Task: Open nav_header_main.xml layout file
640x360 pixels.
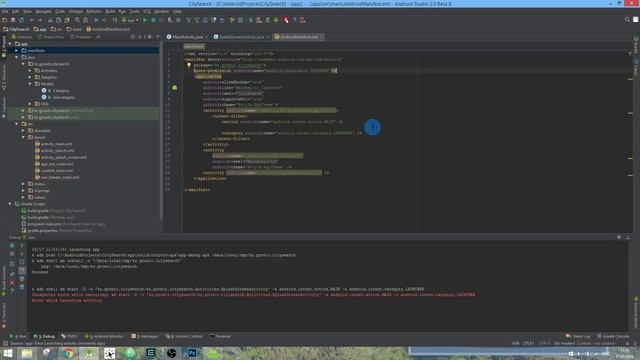Action: coord(57,177)
